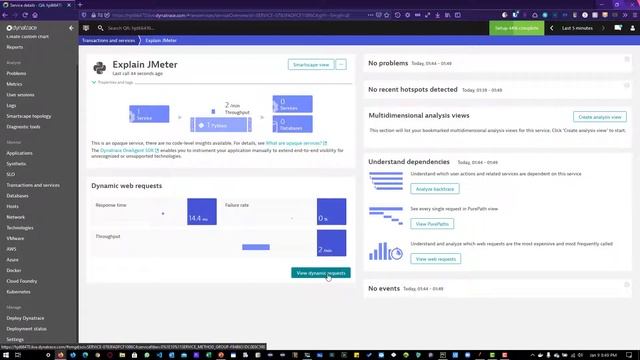Click the Python service icon beside title

pyautogui.click(x=100, y=67)
